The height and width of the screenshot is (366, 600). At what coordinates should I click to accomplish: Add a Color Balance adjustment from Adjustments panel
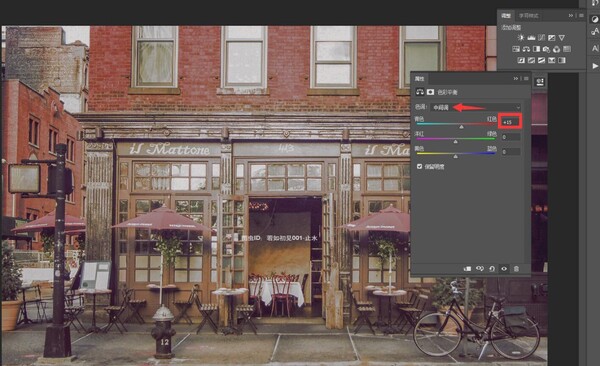[x=526, y=49]
